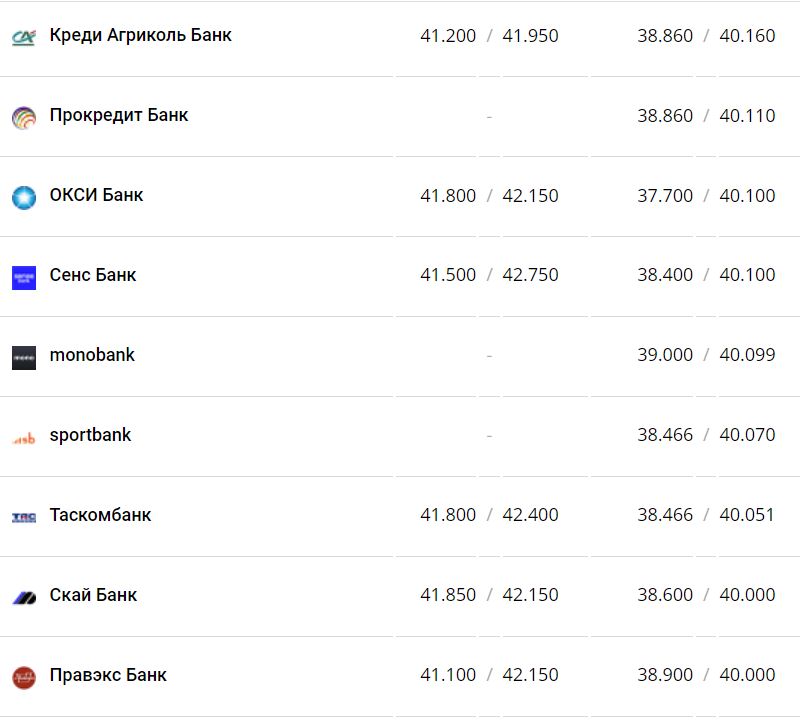Open the Креди Агриколь Банк link
This screenshot has width=800, height=722.
tap(140, 35)
